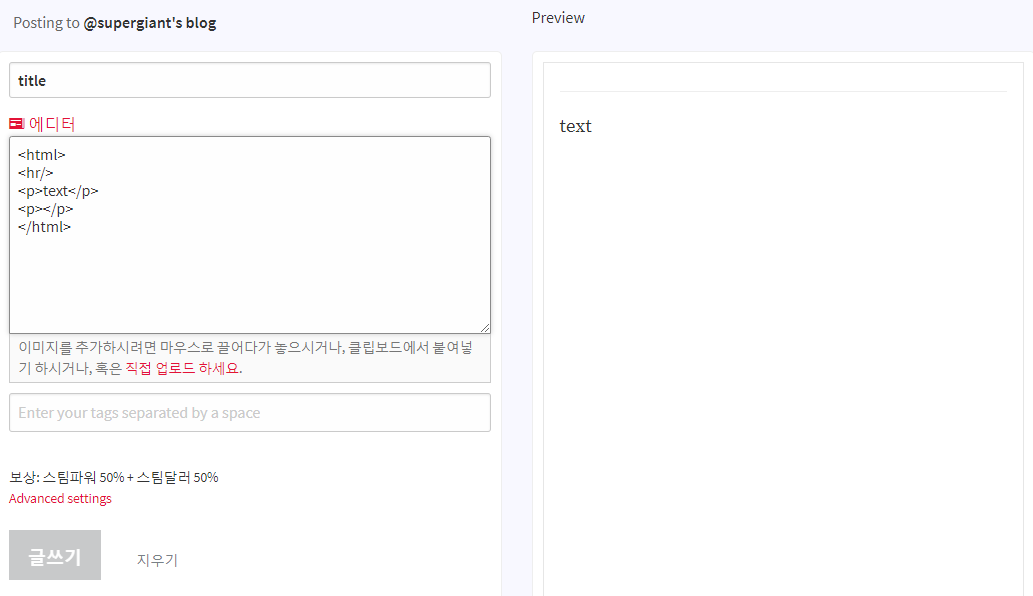Viewport: 1033px width, 596px height.
Task: Click the 글쓰기 post button
Action: pos(55,555)
